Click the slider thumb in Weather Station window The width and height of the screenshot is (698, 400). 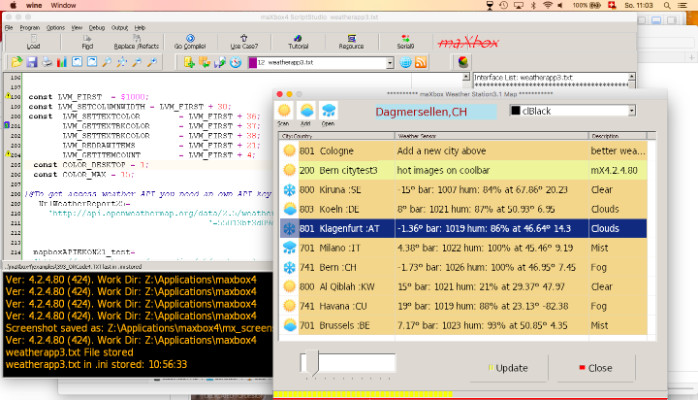point(314,364)
